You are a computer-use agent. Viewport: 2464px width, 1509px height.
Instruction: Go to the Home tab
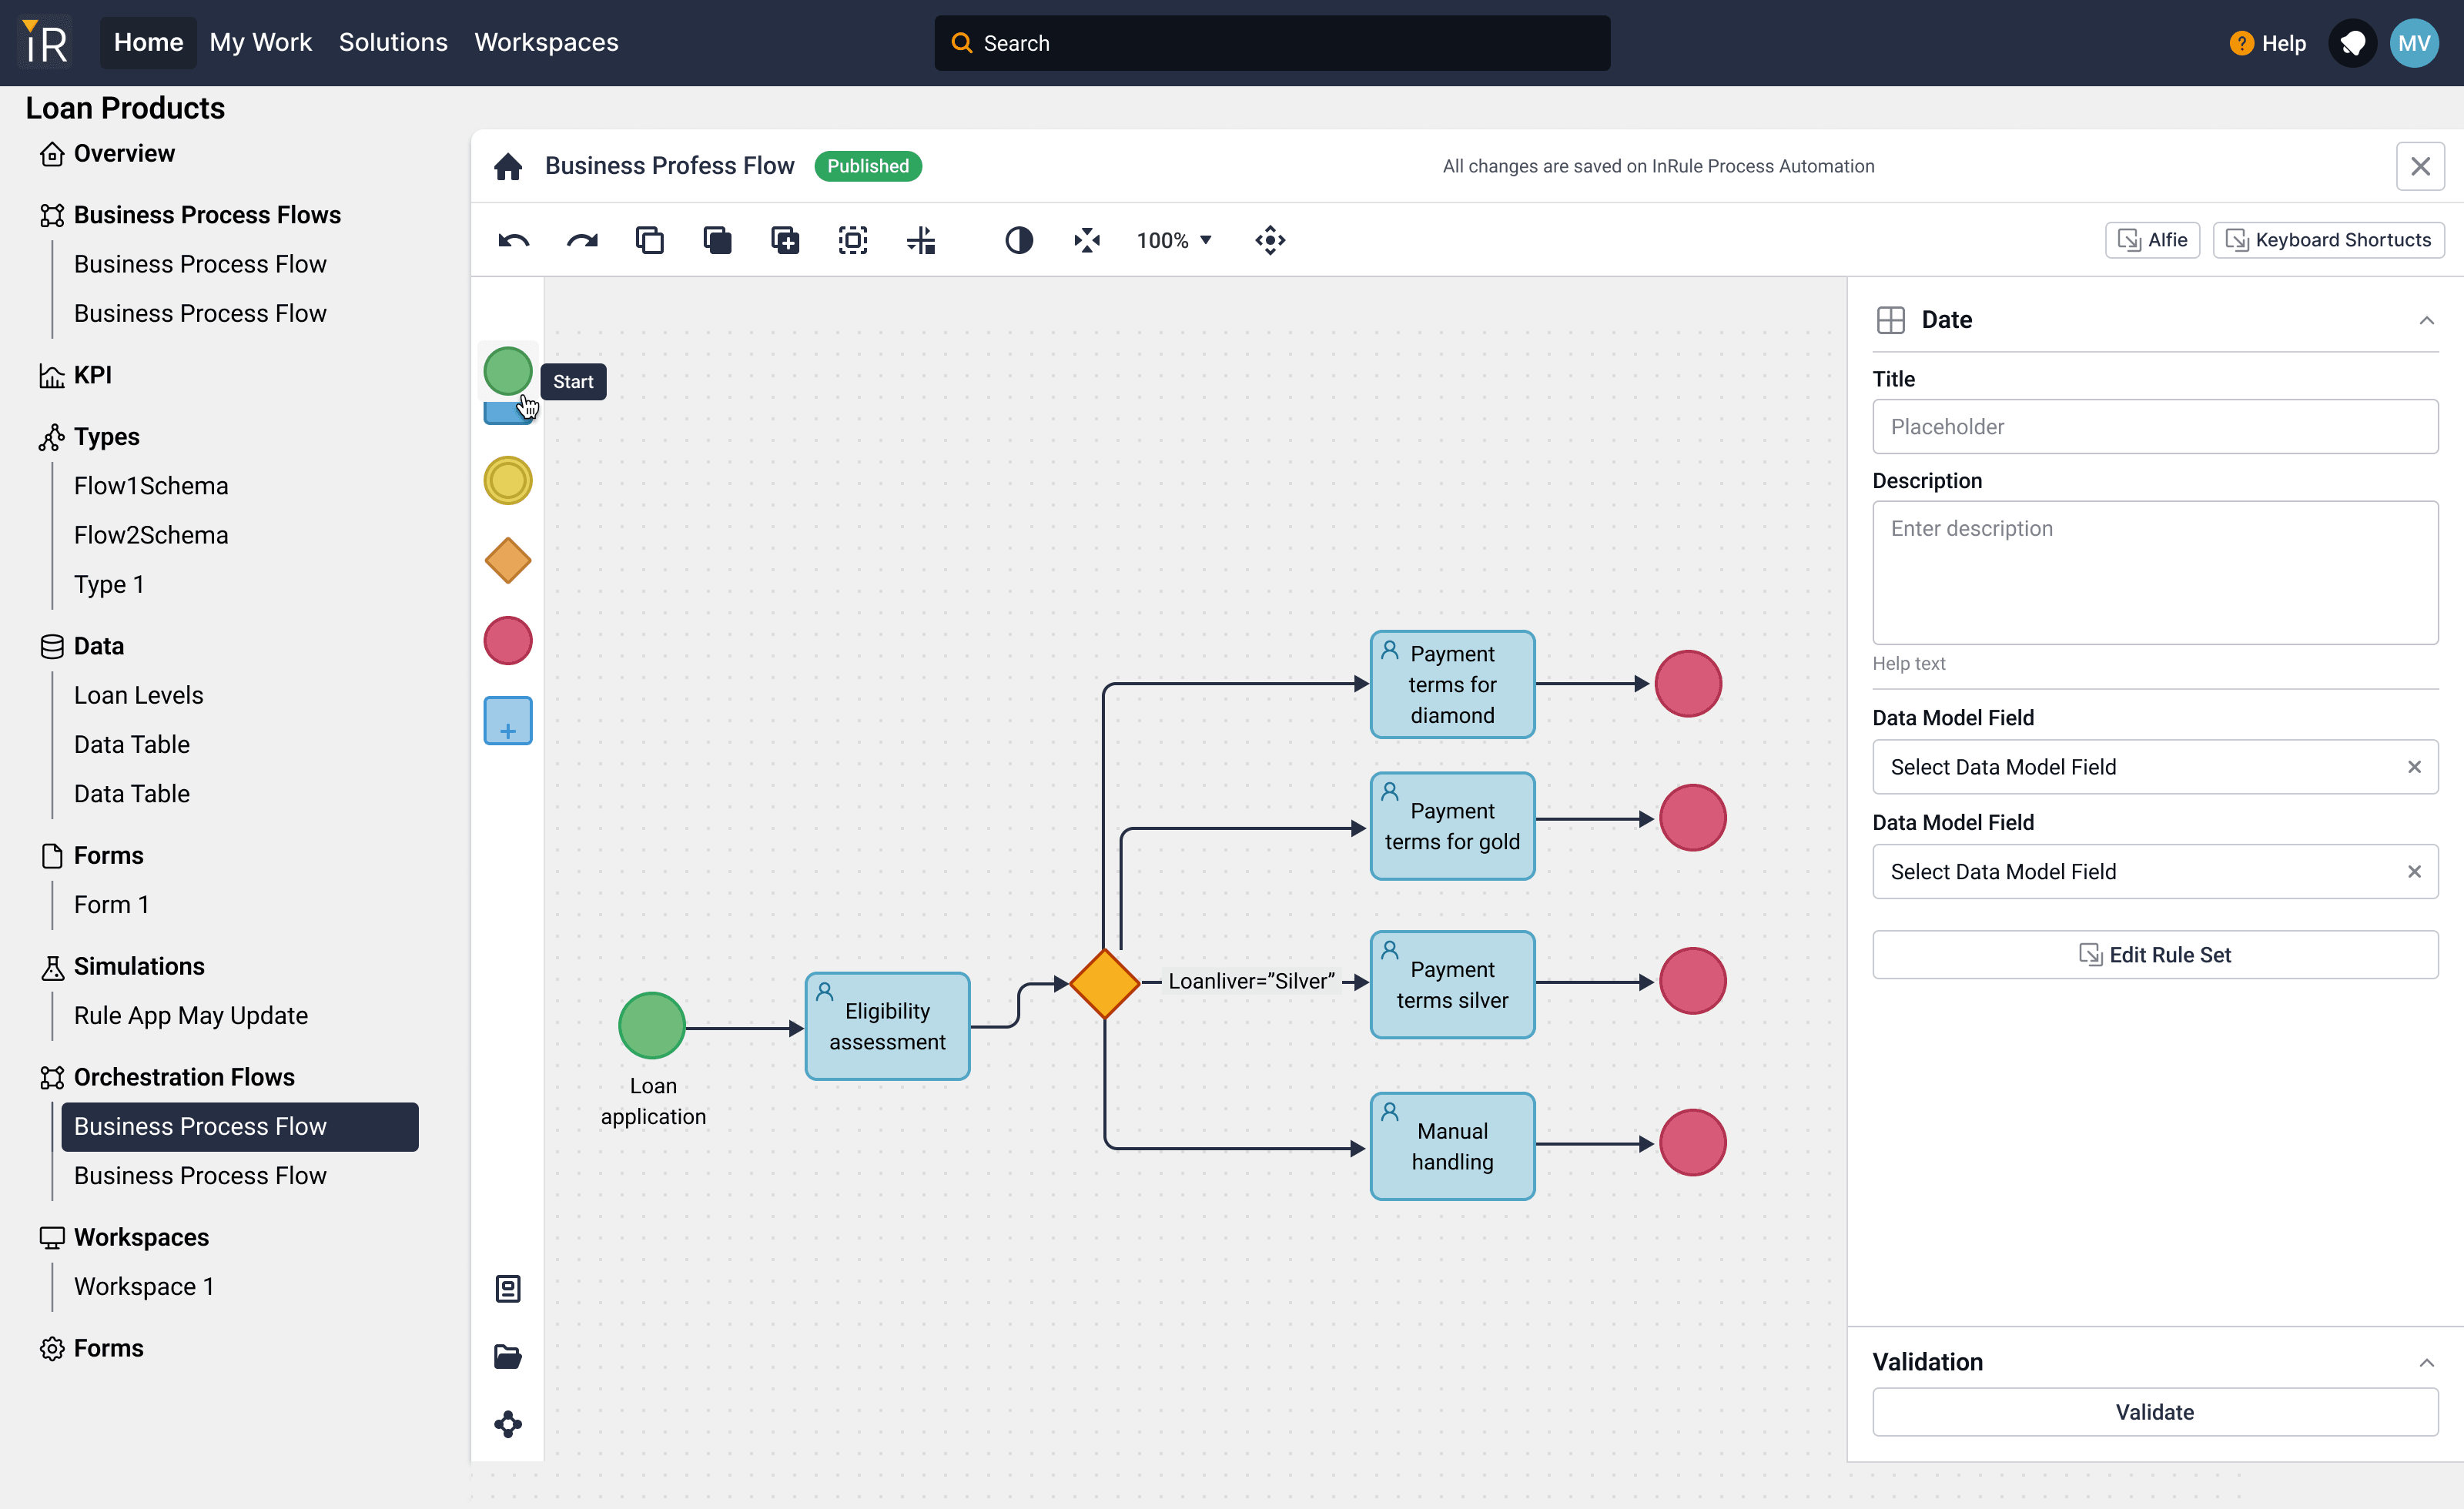click(148, 42)
